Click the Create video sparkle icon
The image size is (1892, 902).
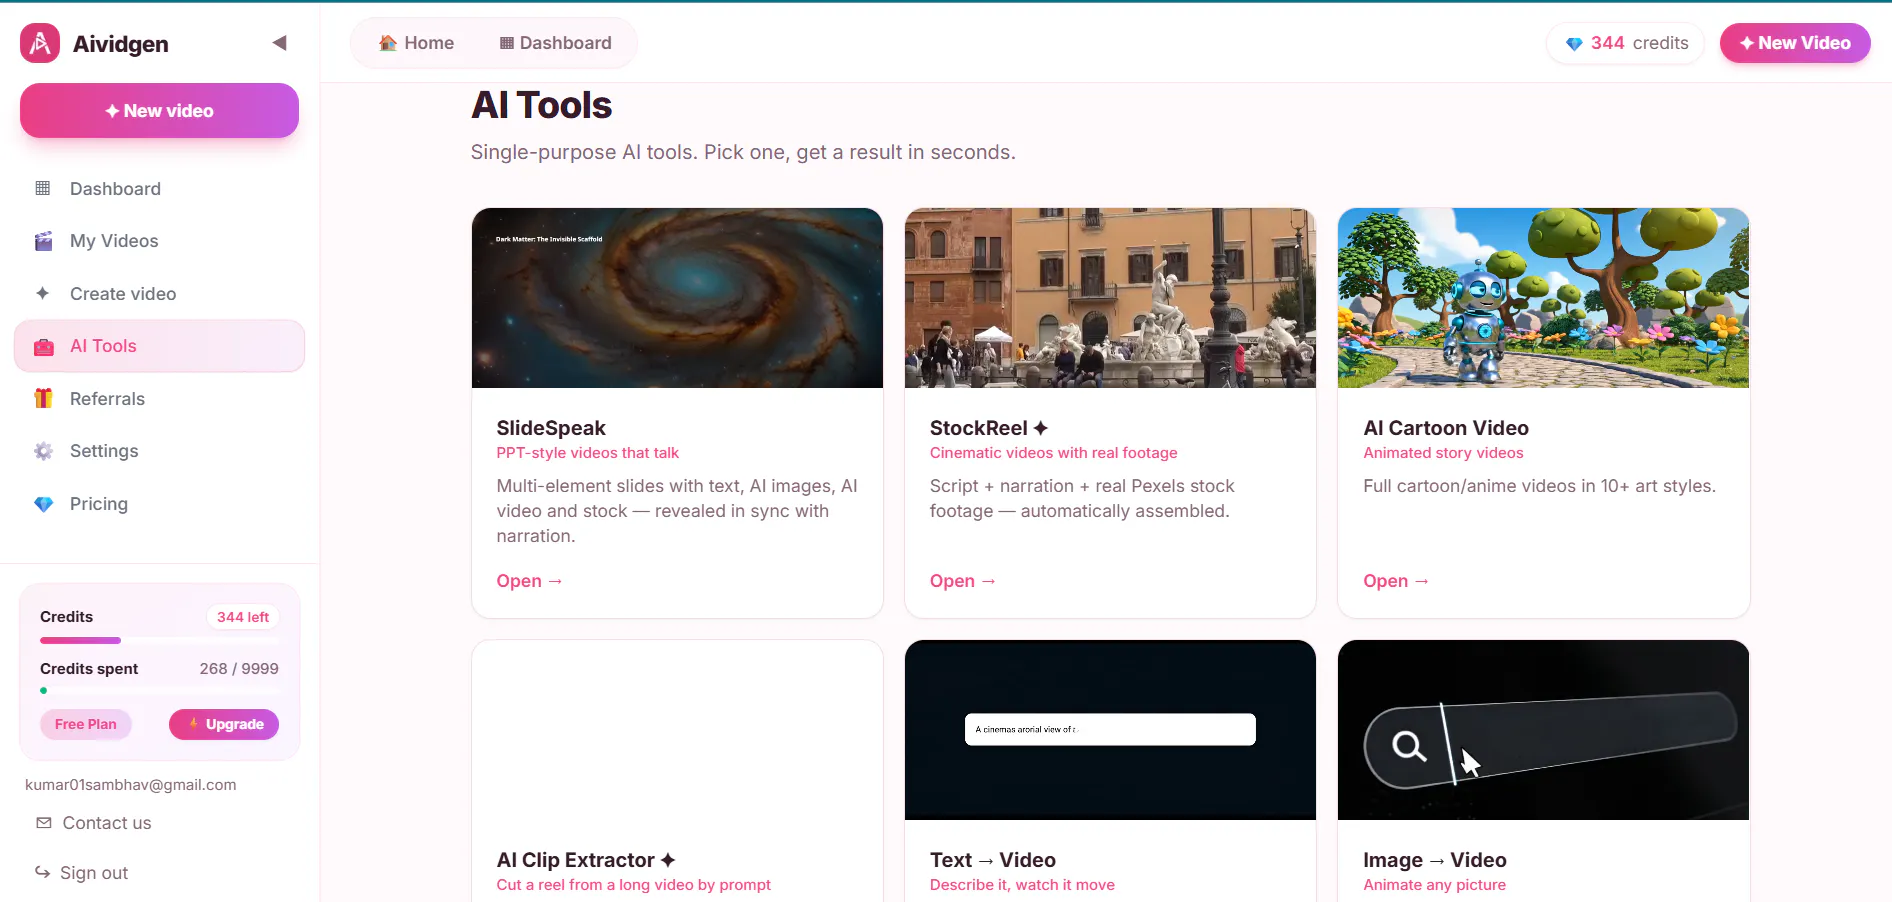[42, 293]
